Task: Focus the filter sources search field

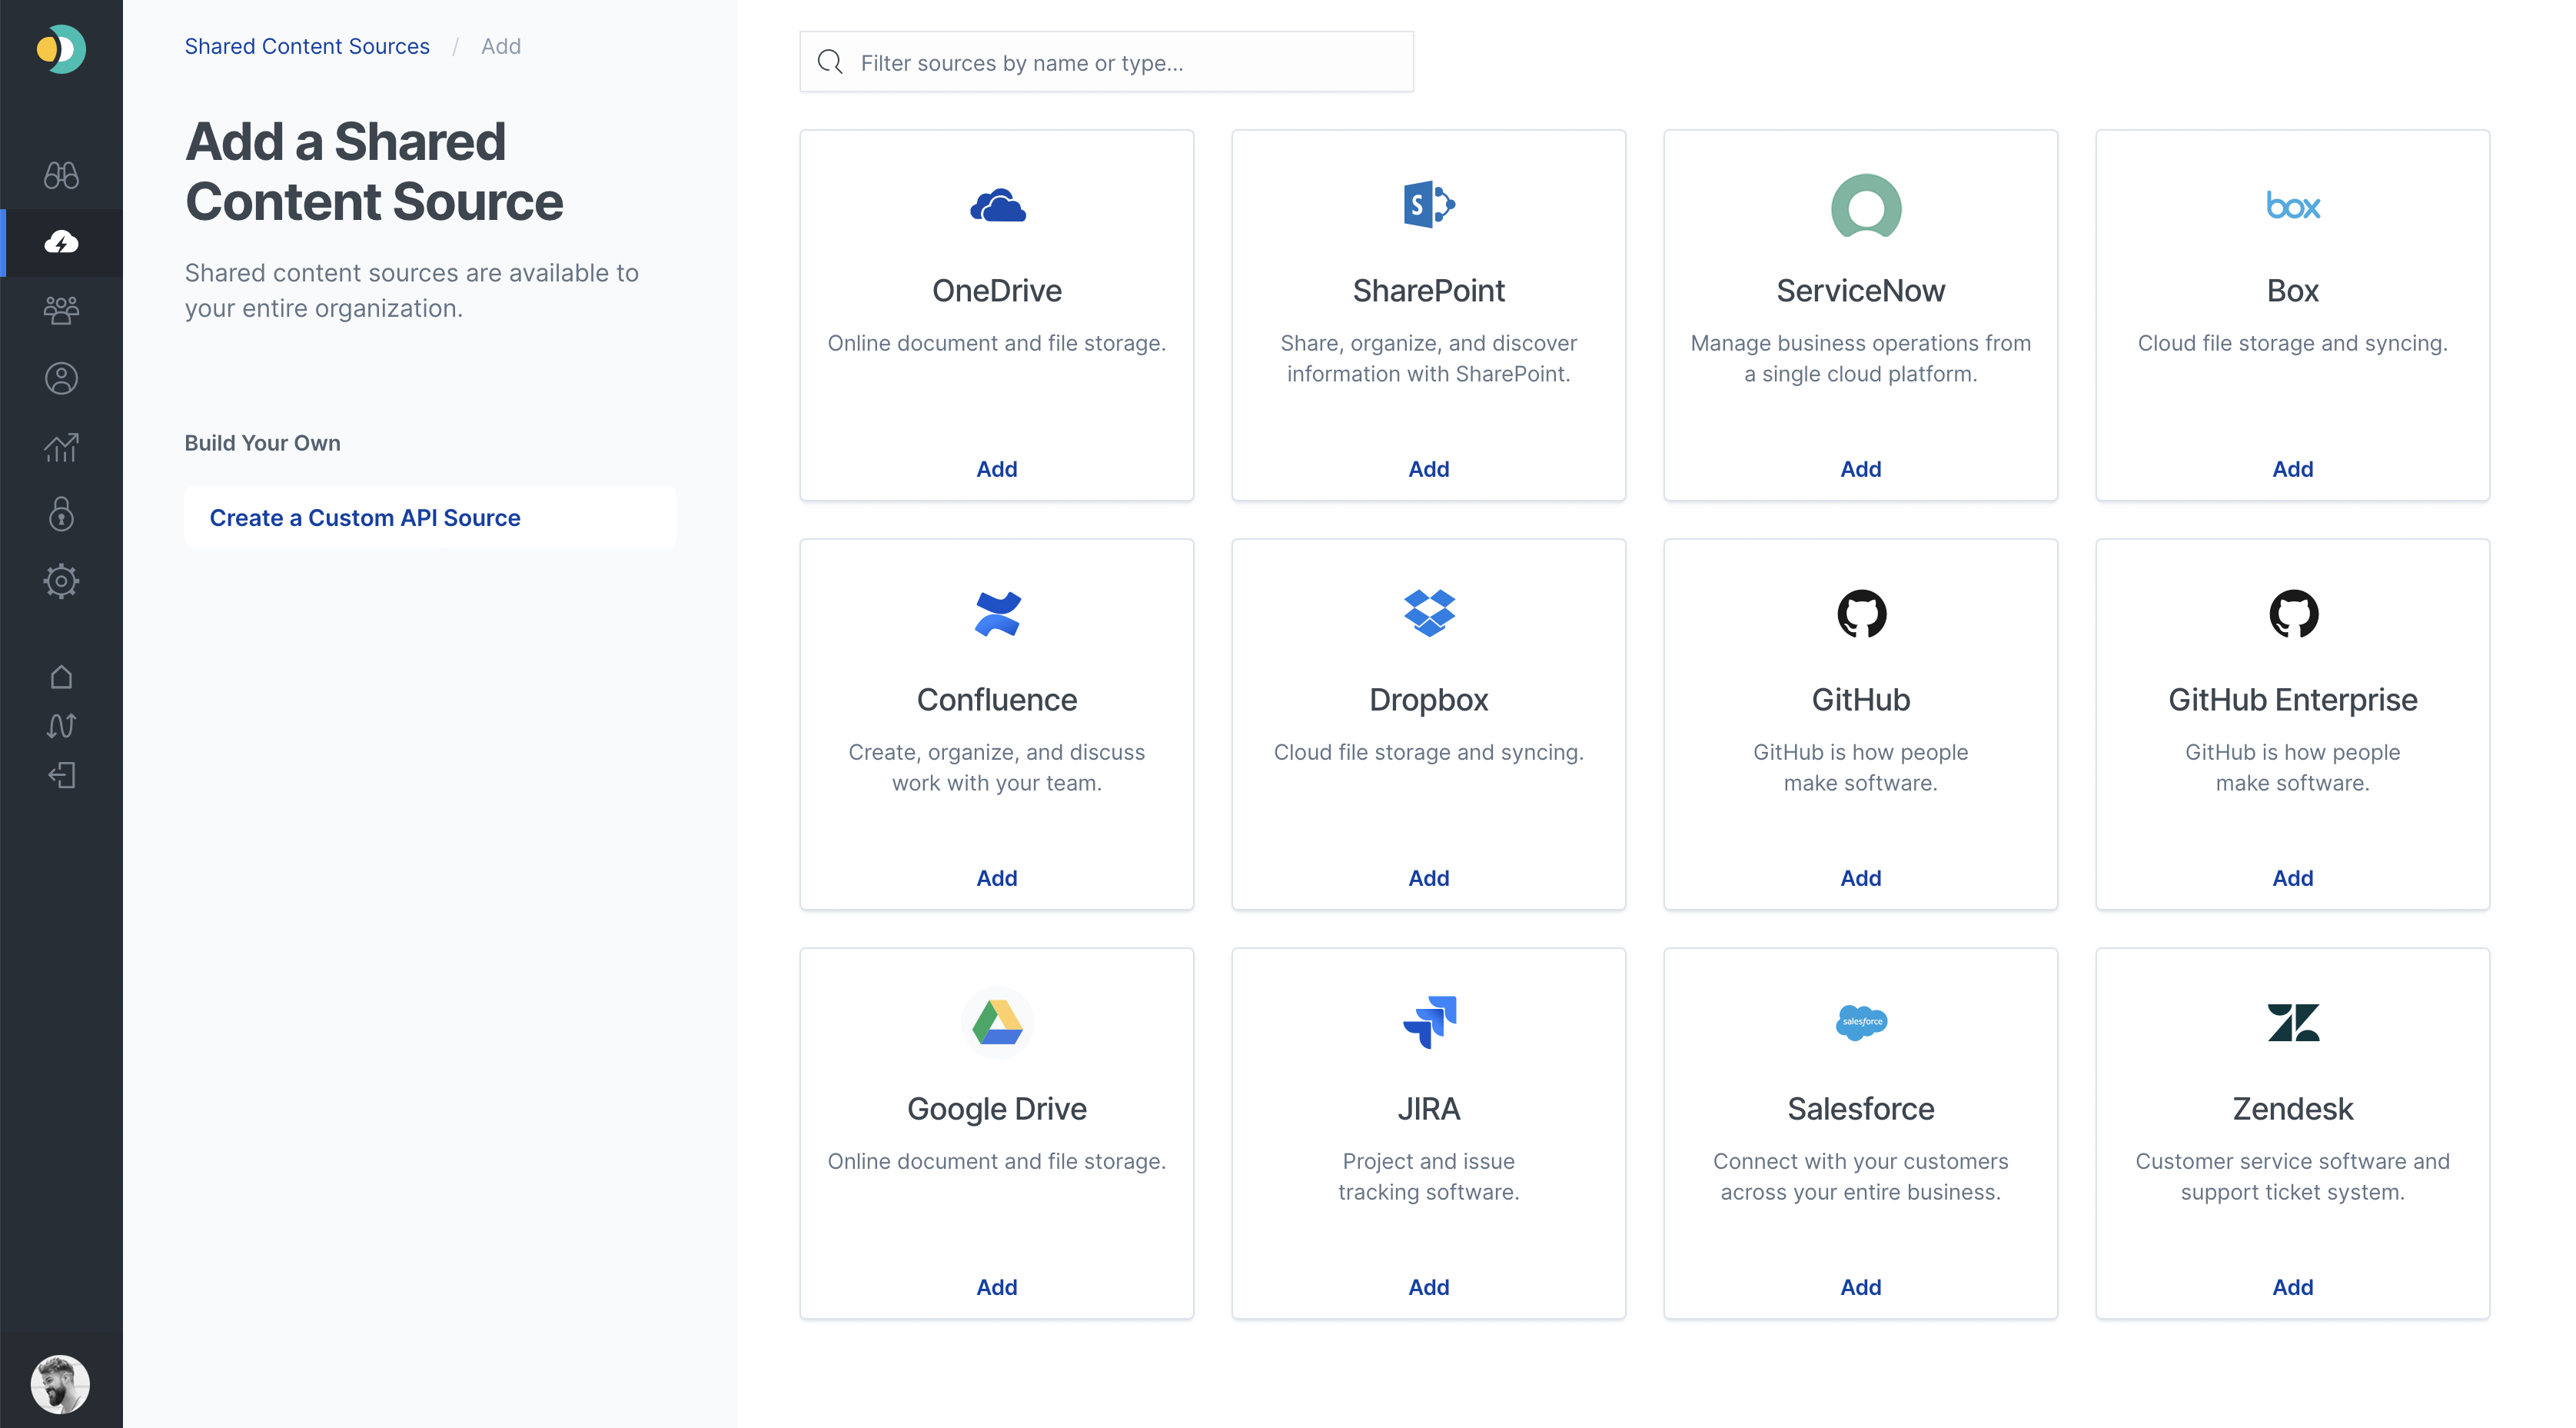Action: click(x=1106, y=62)
